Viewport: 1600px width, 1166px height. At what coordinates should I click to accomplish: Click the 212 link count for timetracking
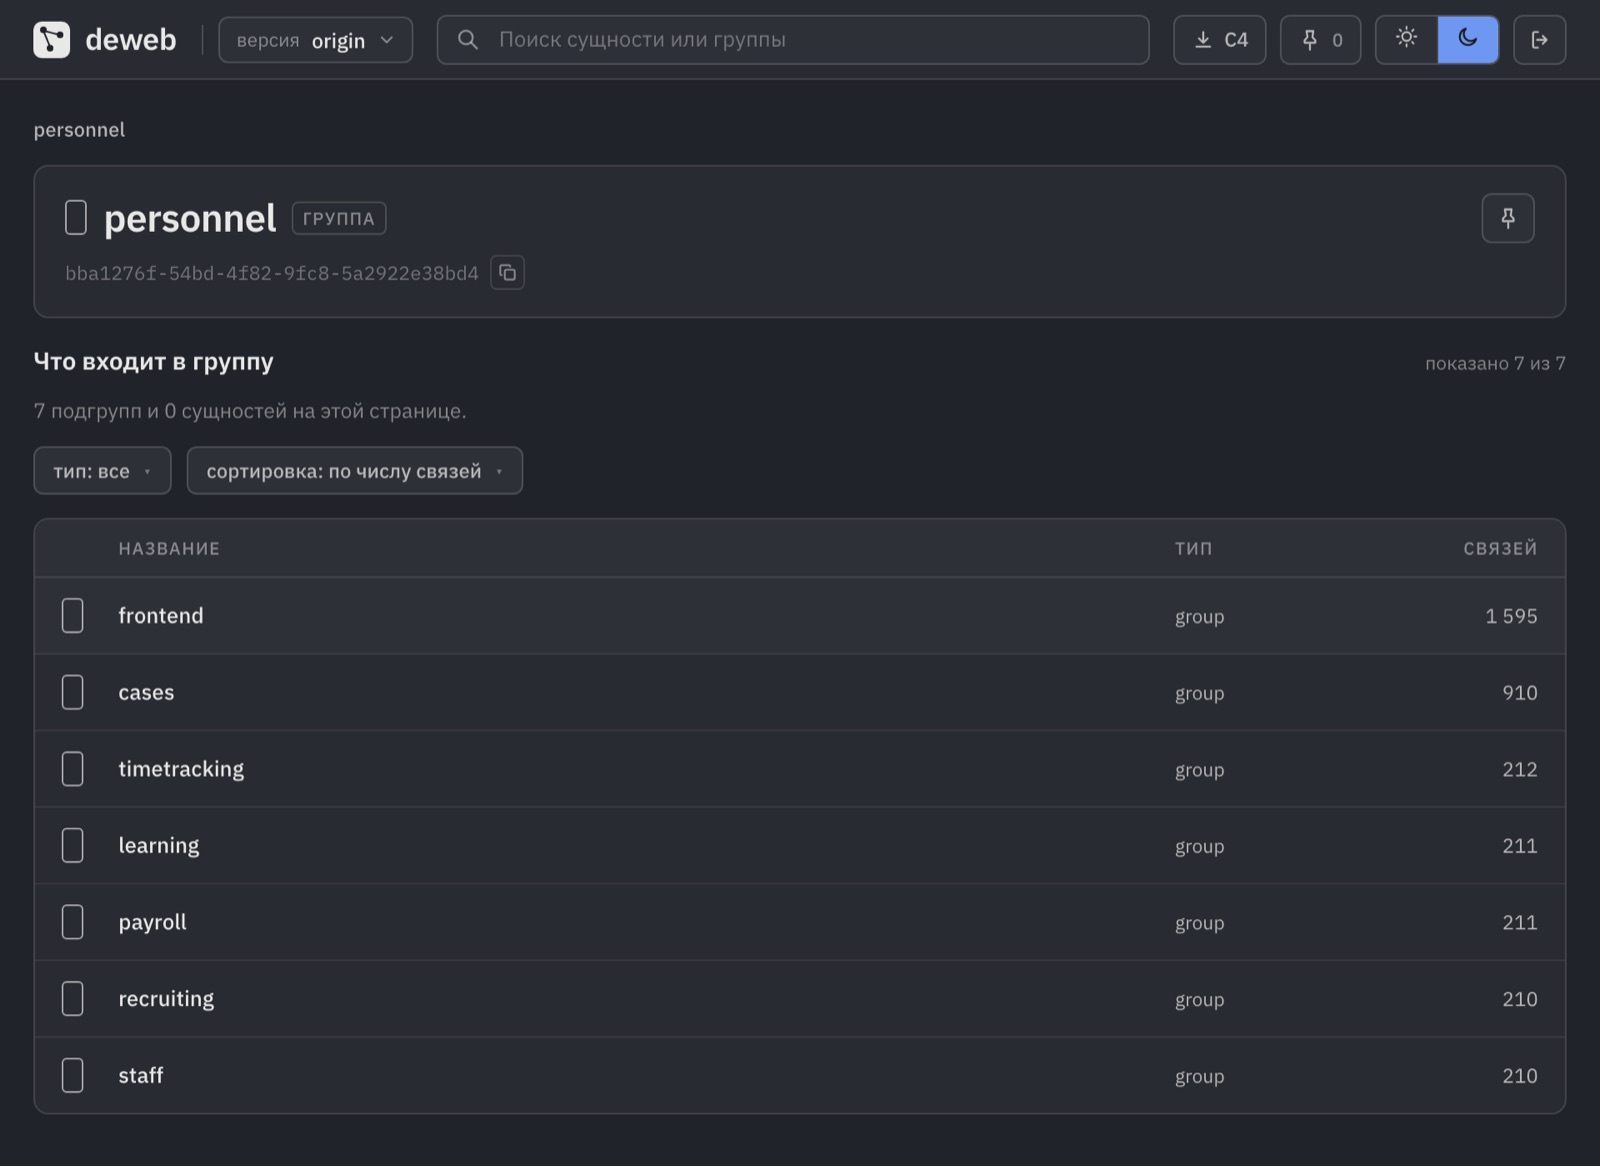[1520, 769]
